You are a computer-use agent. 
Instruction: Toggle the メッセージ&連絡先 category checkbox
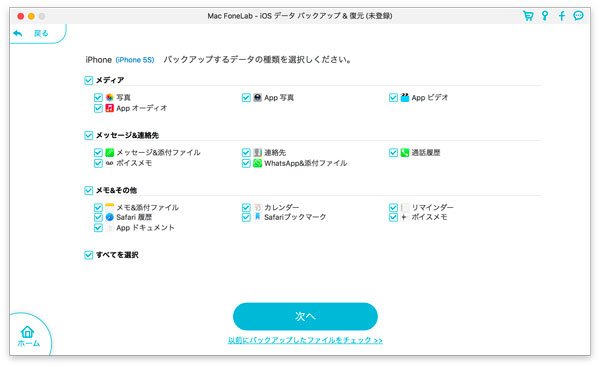point(88,135)
